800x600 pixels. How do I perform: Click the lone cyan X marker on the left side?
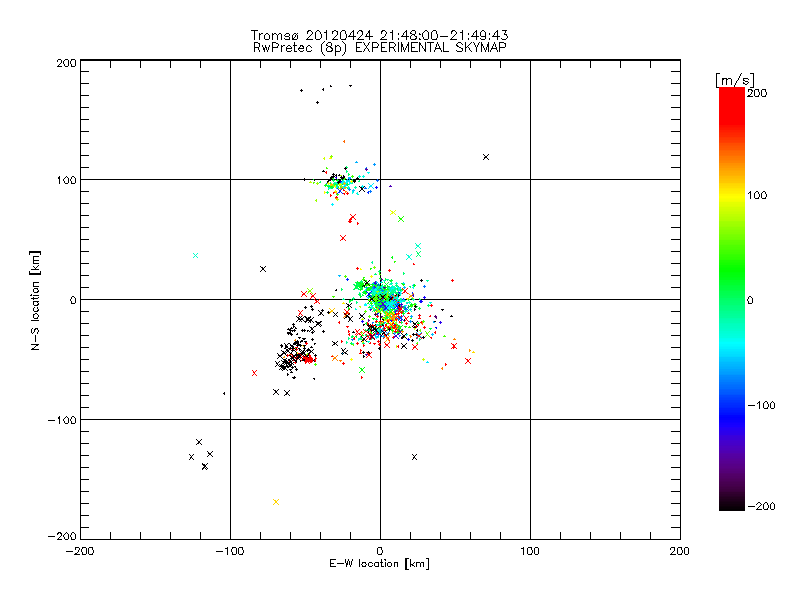pos(195,256)
